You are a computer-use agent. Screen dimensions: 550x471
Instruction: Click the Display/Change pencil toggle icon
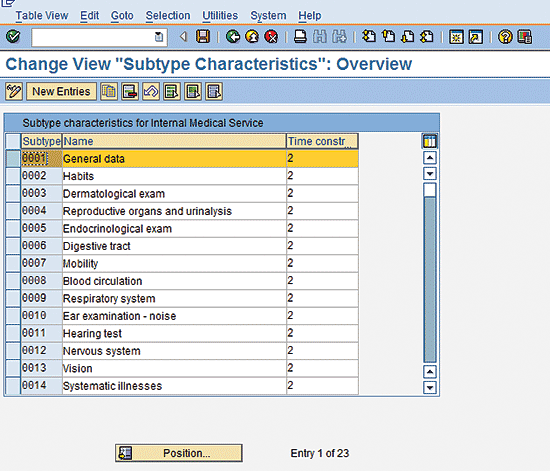click(x=14, y=92)
